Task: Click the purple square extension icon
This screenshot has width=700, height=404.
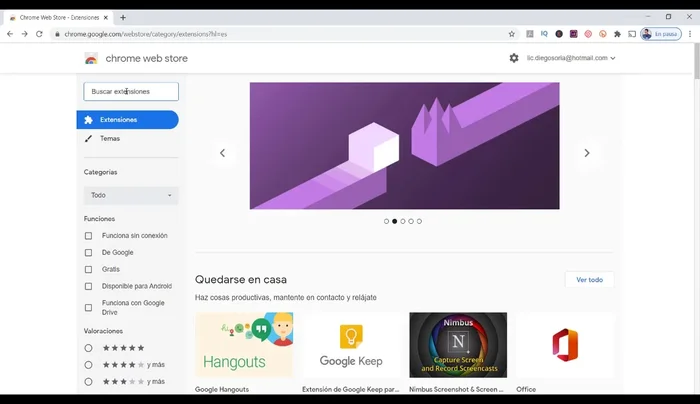Action: (x=574, y=34)
